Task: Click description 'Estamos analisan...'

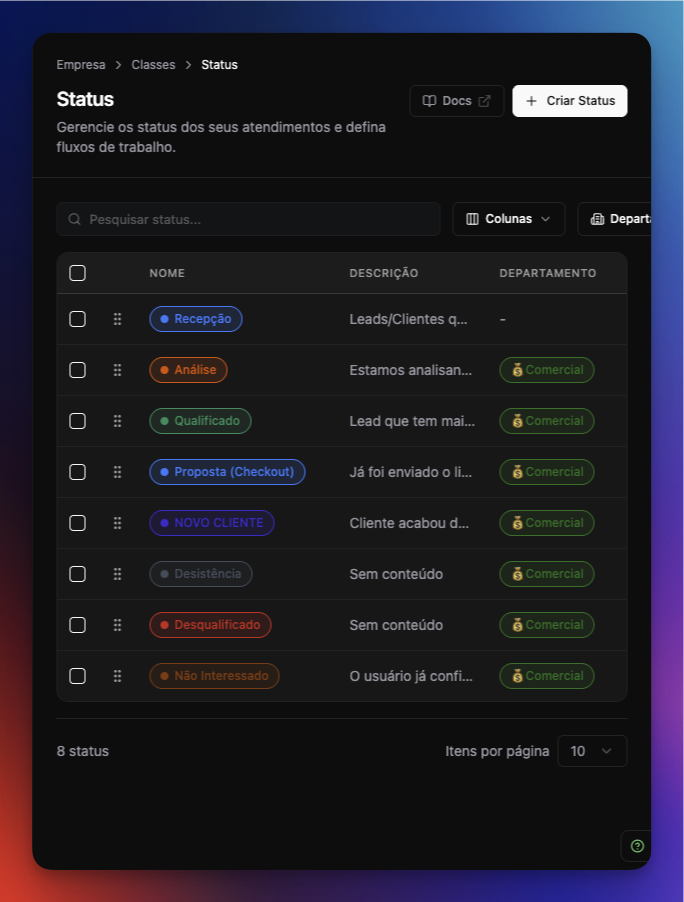Action: coord(411,370)
